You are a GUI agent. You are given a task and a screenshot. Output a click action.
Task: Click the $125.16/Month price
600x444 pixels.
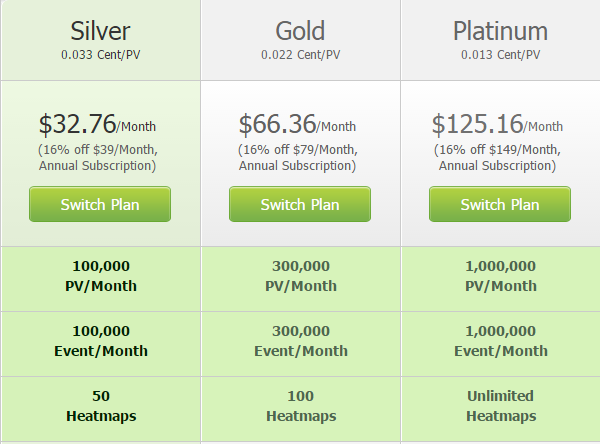[497, 124]
